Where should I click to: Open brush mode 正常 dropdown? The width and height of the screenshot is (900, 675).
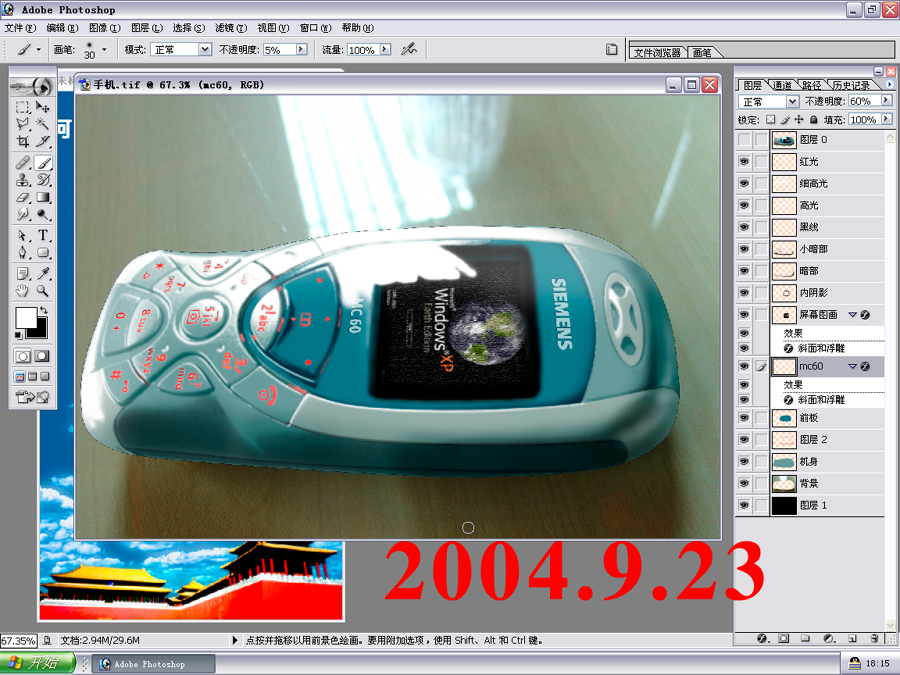tap(205, 50)
